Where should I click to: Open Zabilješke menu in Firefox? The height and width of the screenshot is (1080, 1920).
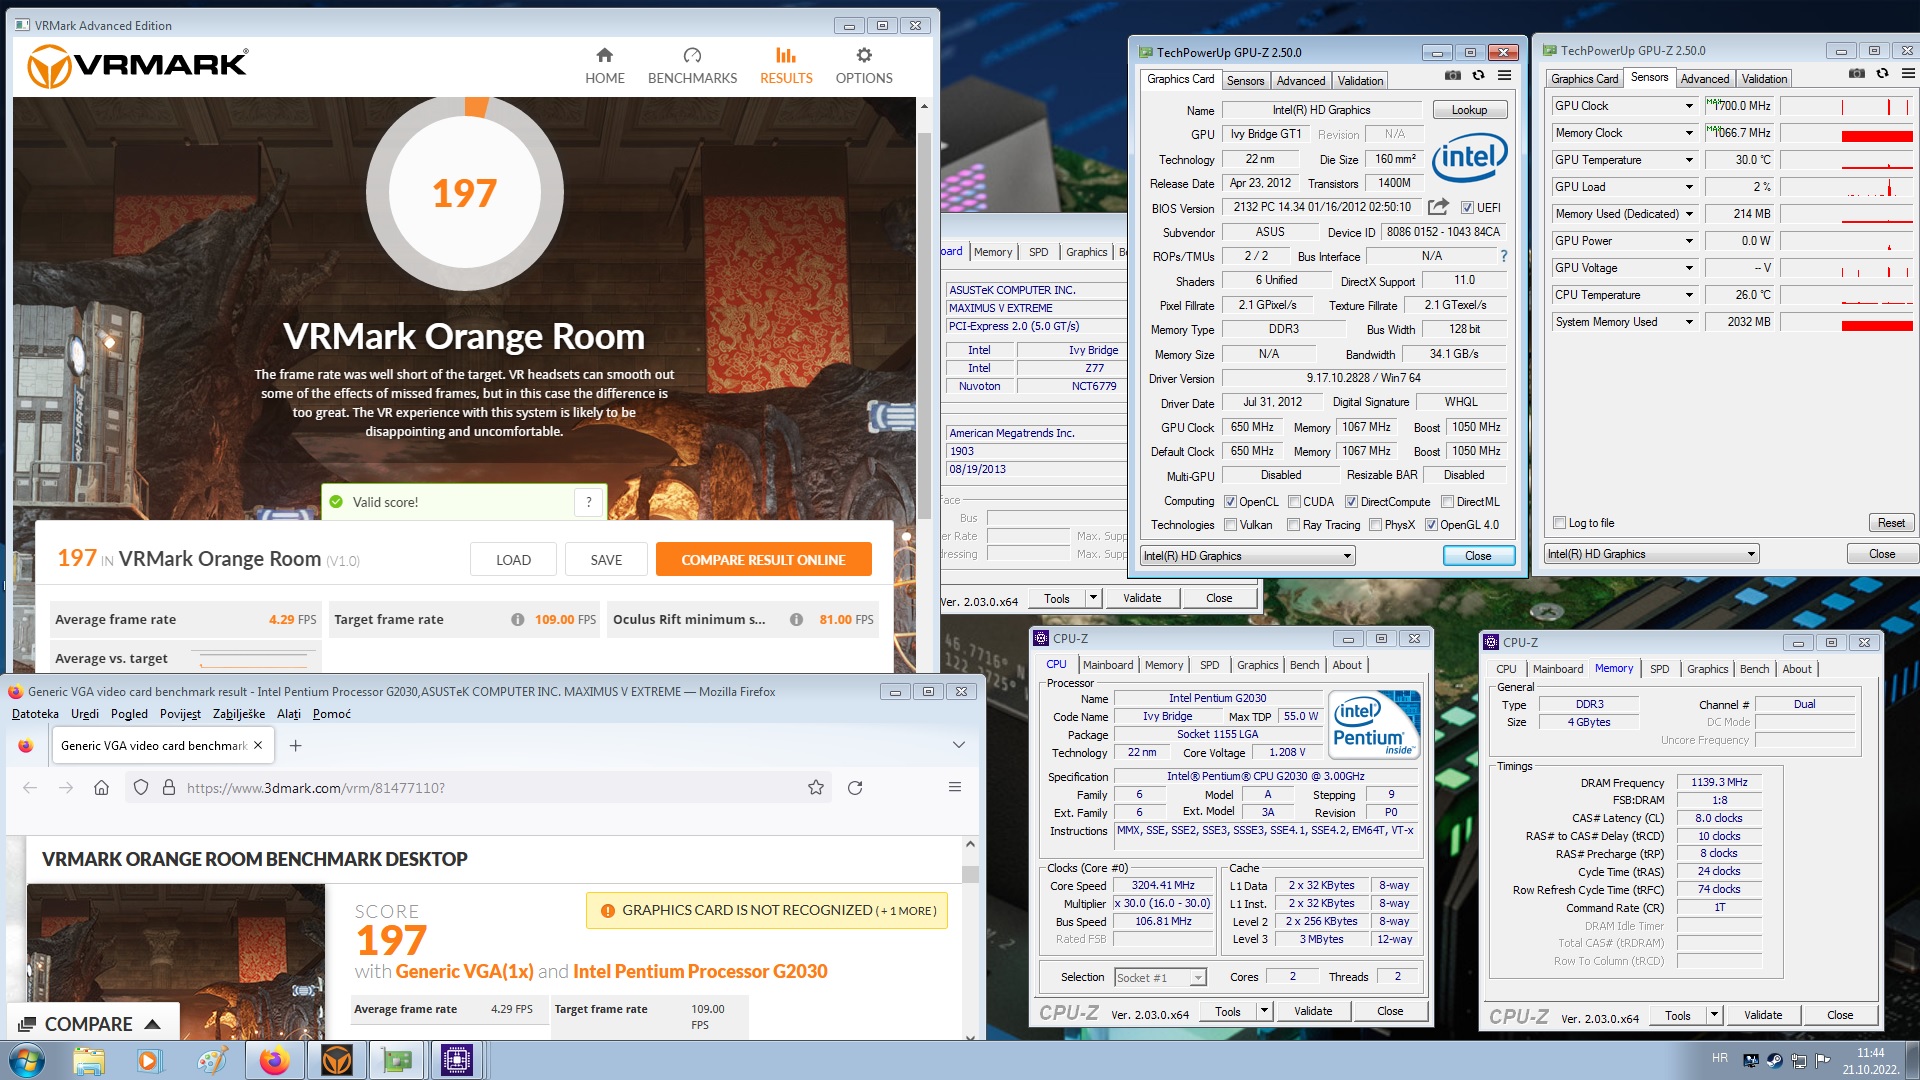pyautogui.click(x=239, y=714)
